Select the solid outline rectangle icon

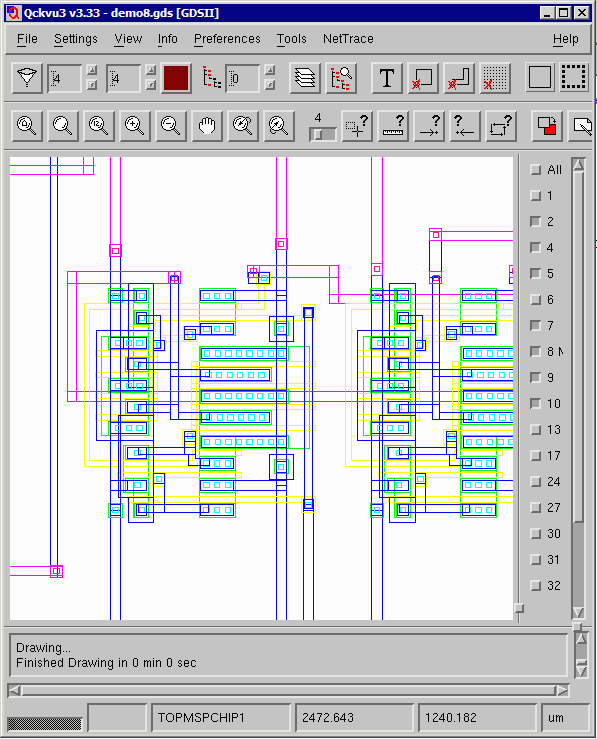click(540, 78)
